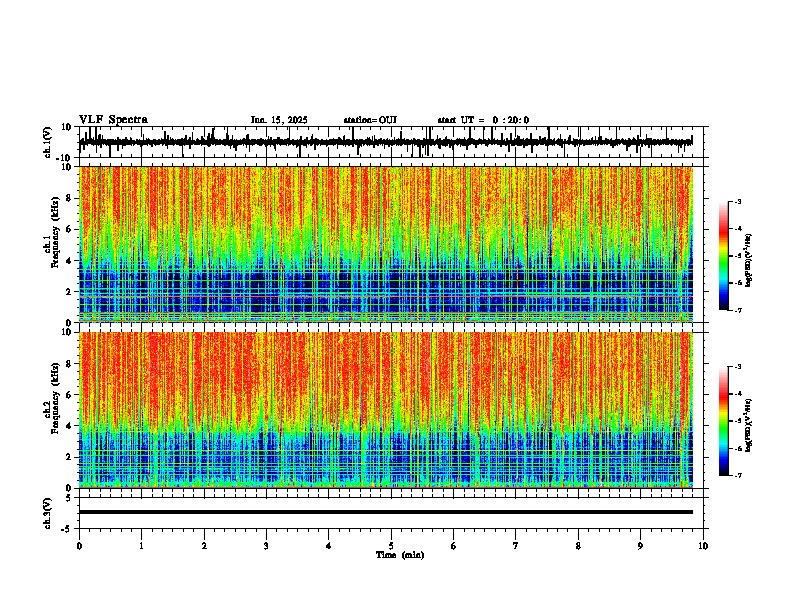Select the ch.1 frequency spectrogram

385,244
